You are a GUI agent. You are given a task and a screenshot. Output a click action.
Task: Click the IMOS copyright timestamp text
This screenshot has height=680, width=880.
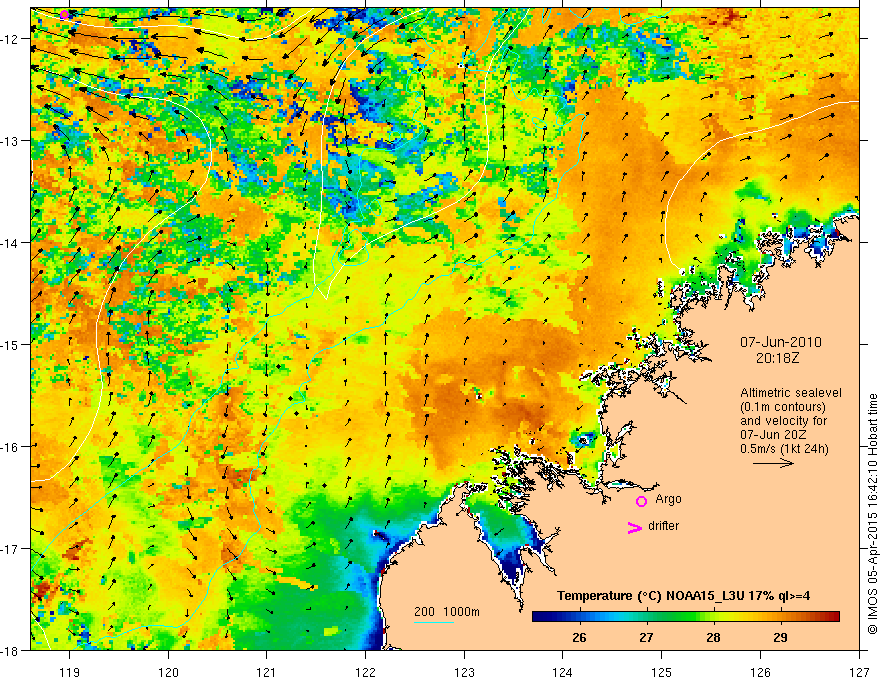872,514
